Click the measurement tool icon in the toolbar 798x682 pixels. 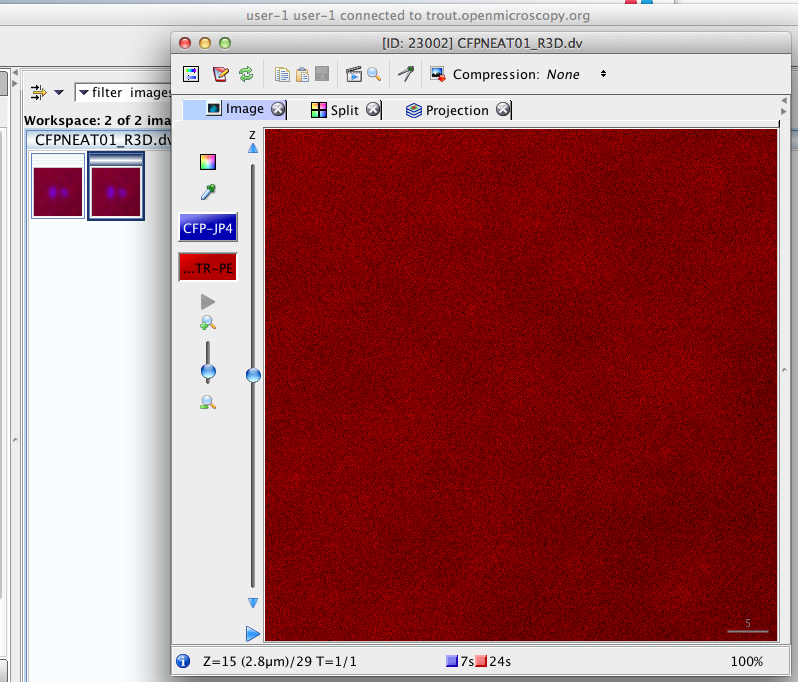click(x=406, y=74)
